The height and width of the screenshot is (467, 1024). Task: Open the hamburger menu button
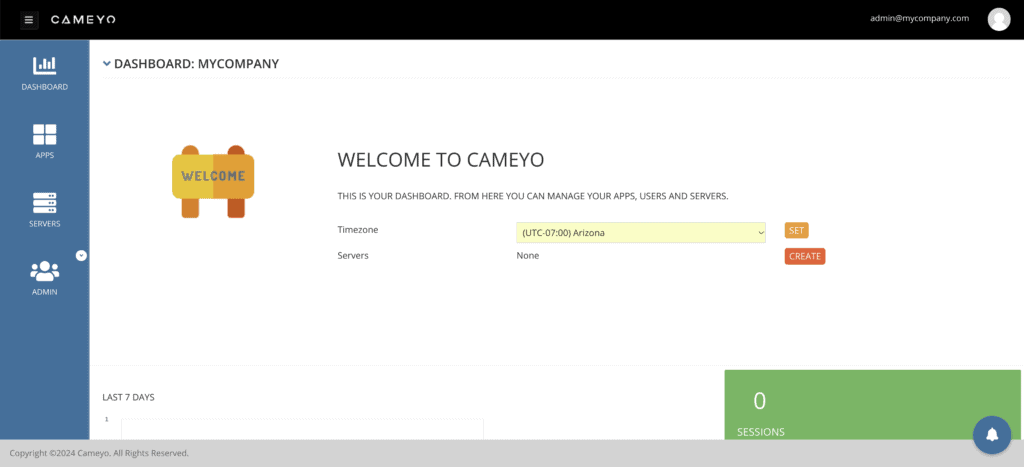click(x=29, y=20)
